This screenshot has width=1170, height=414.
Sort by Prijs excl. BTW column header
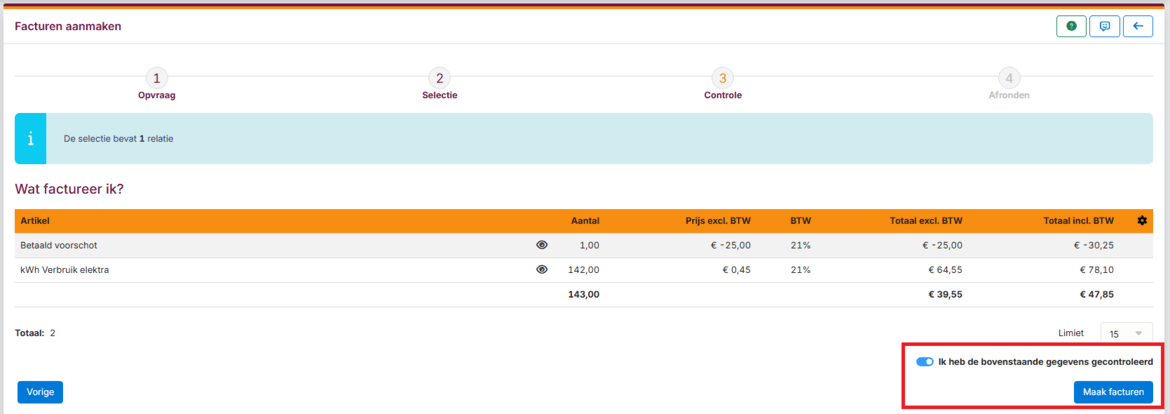point(718,221)
